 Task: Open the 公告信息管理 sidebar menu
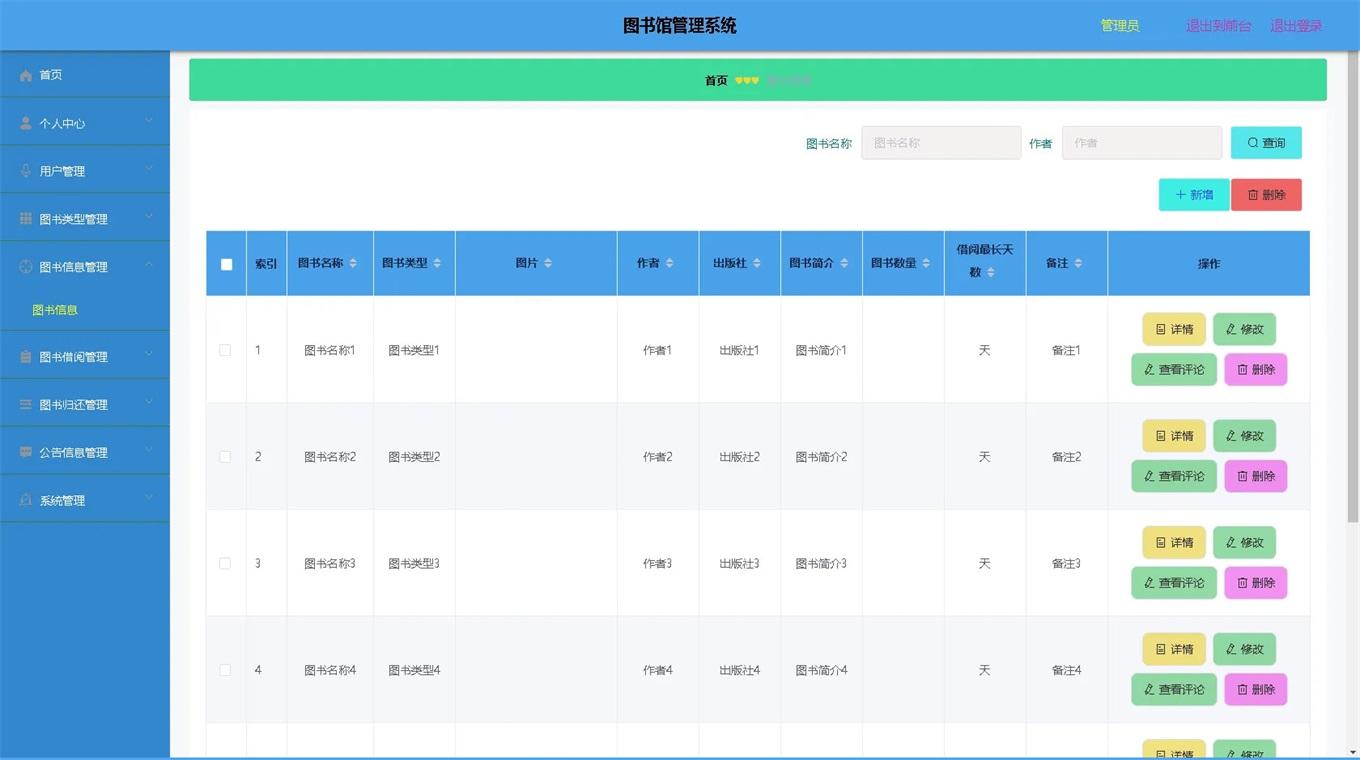coord(85,452)
